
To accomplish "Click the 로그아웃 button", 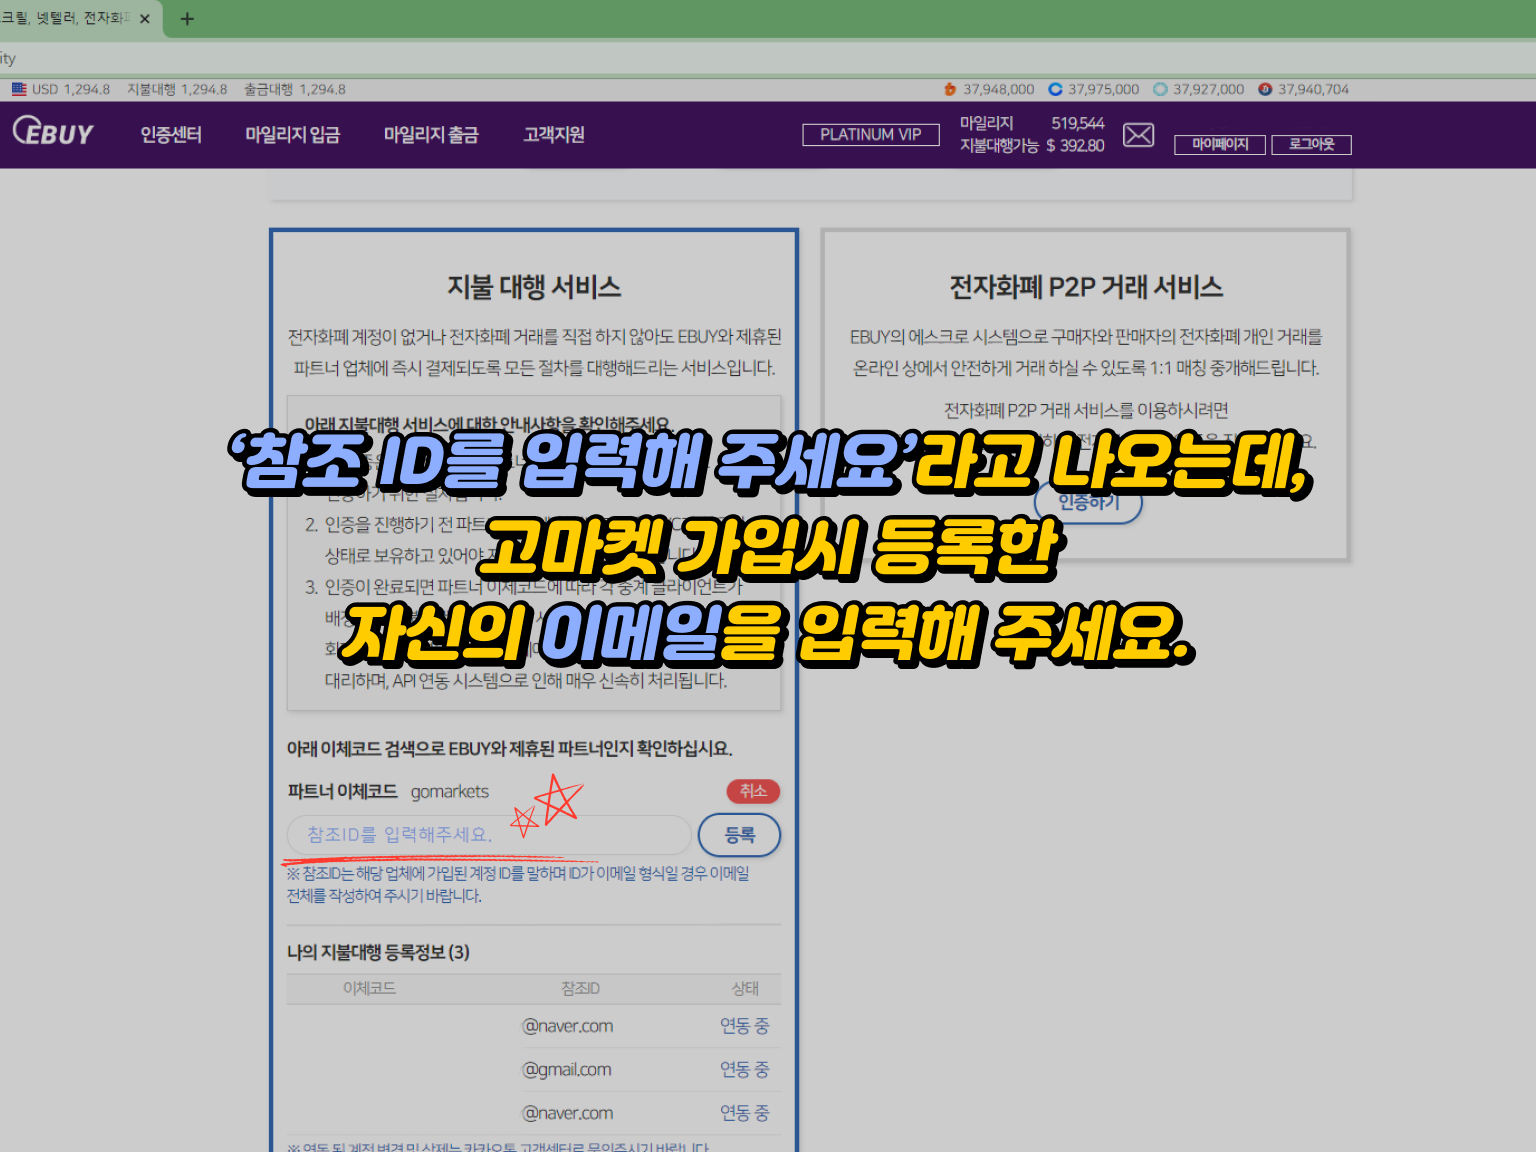I will coord(1311,145).
